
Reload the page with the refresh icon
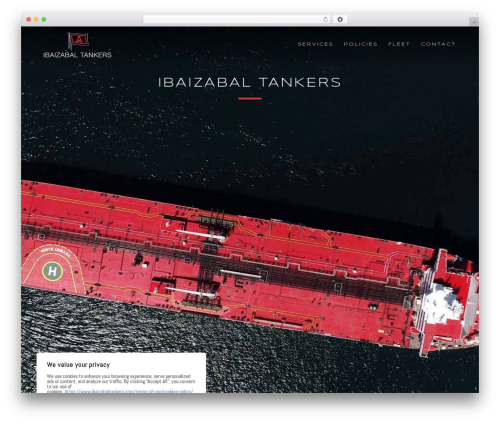click(x=325, y=19)
